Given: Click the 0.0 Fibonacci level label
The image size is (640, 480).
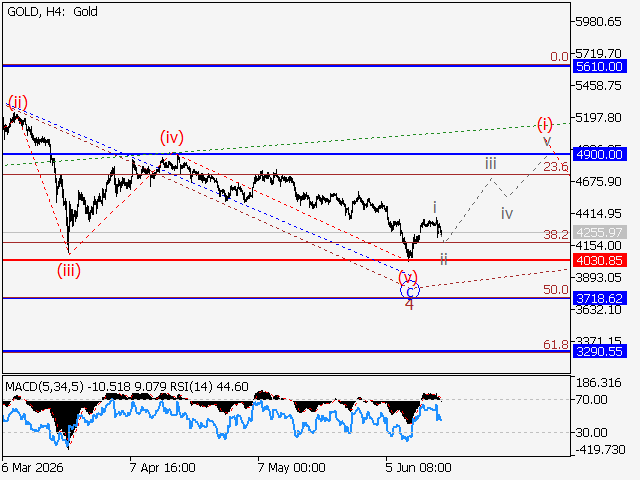Looking at the screenshot, I should click(x=559, y=56).
